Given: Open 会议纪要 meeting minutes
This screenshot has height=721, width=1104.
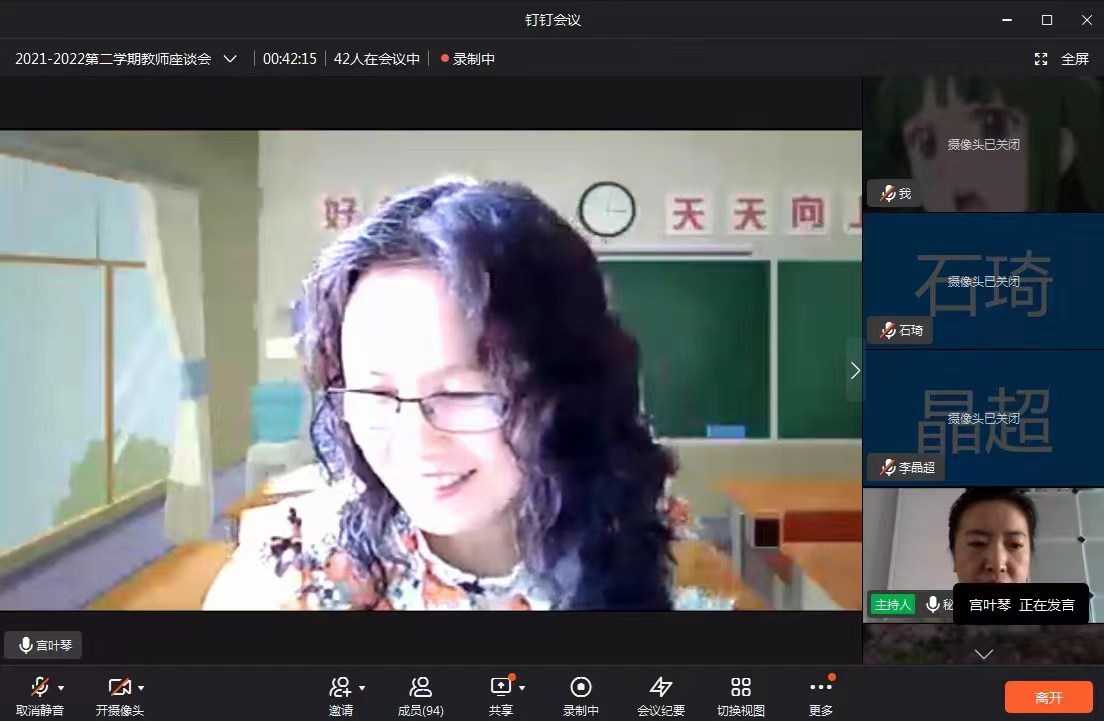Looking at the screenshot, I should [661, 687].
